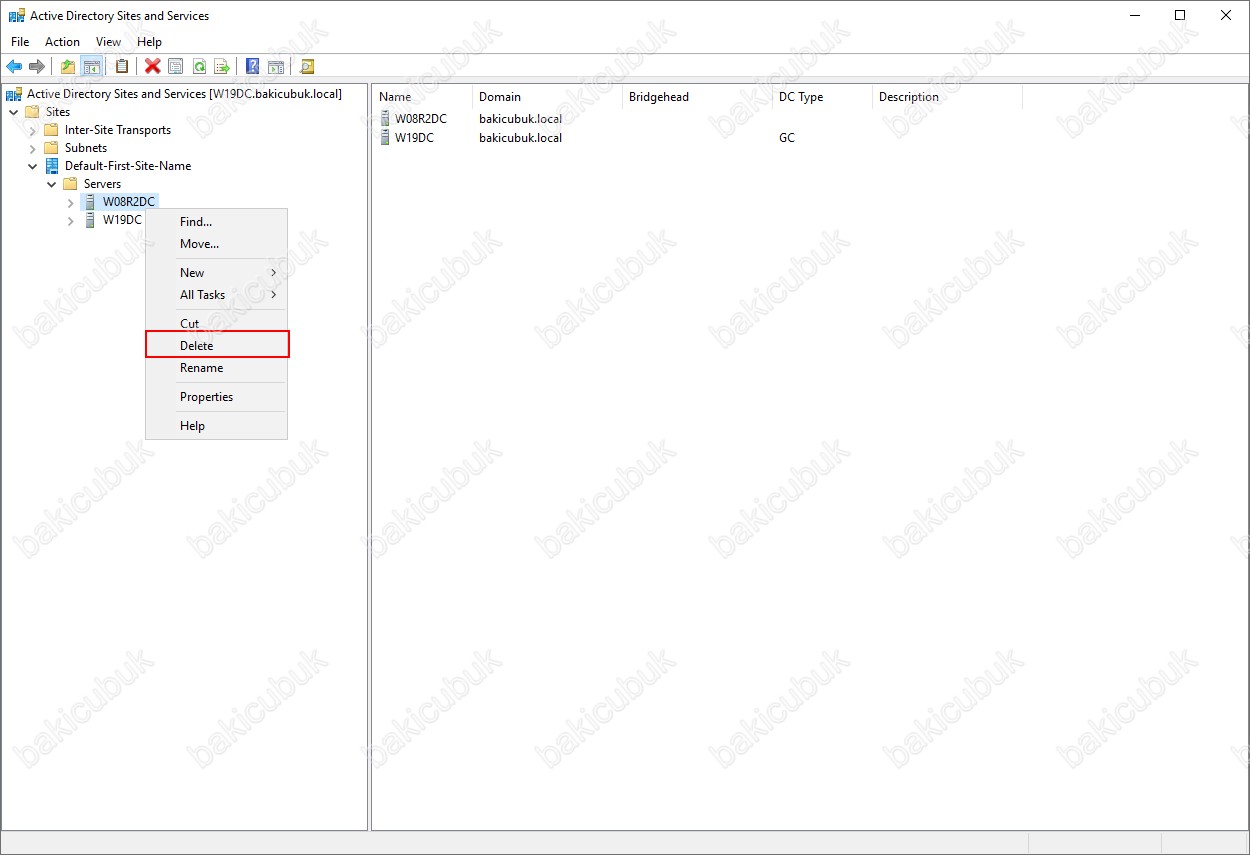1250x855 pixels.
Task: Select the root Active Directory Sites and Services node
Action: click(x=184, y=94)
